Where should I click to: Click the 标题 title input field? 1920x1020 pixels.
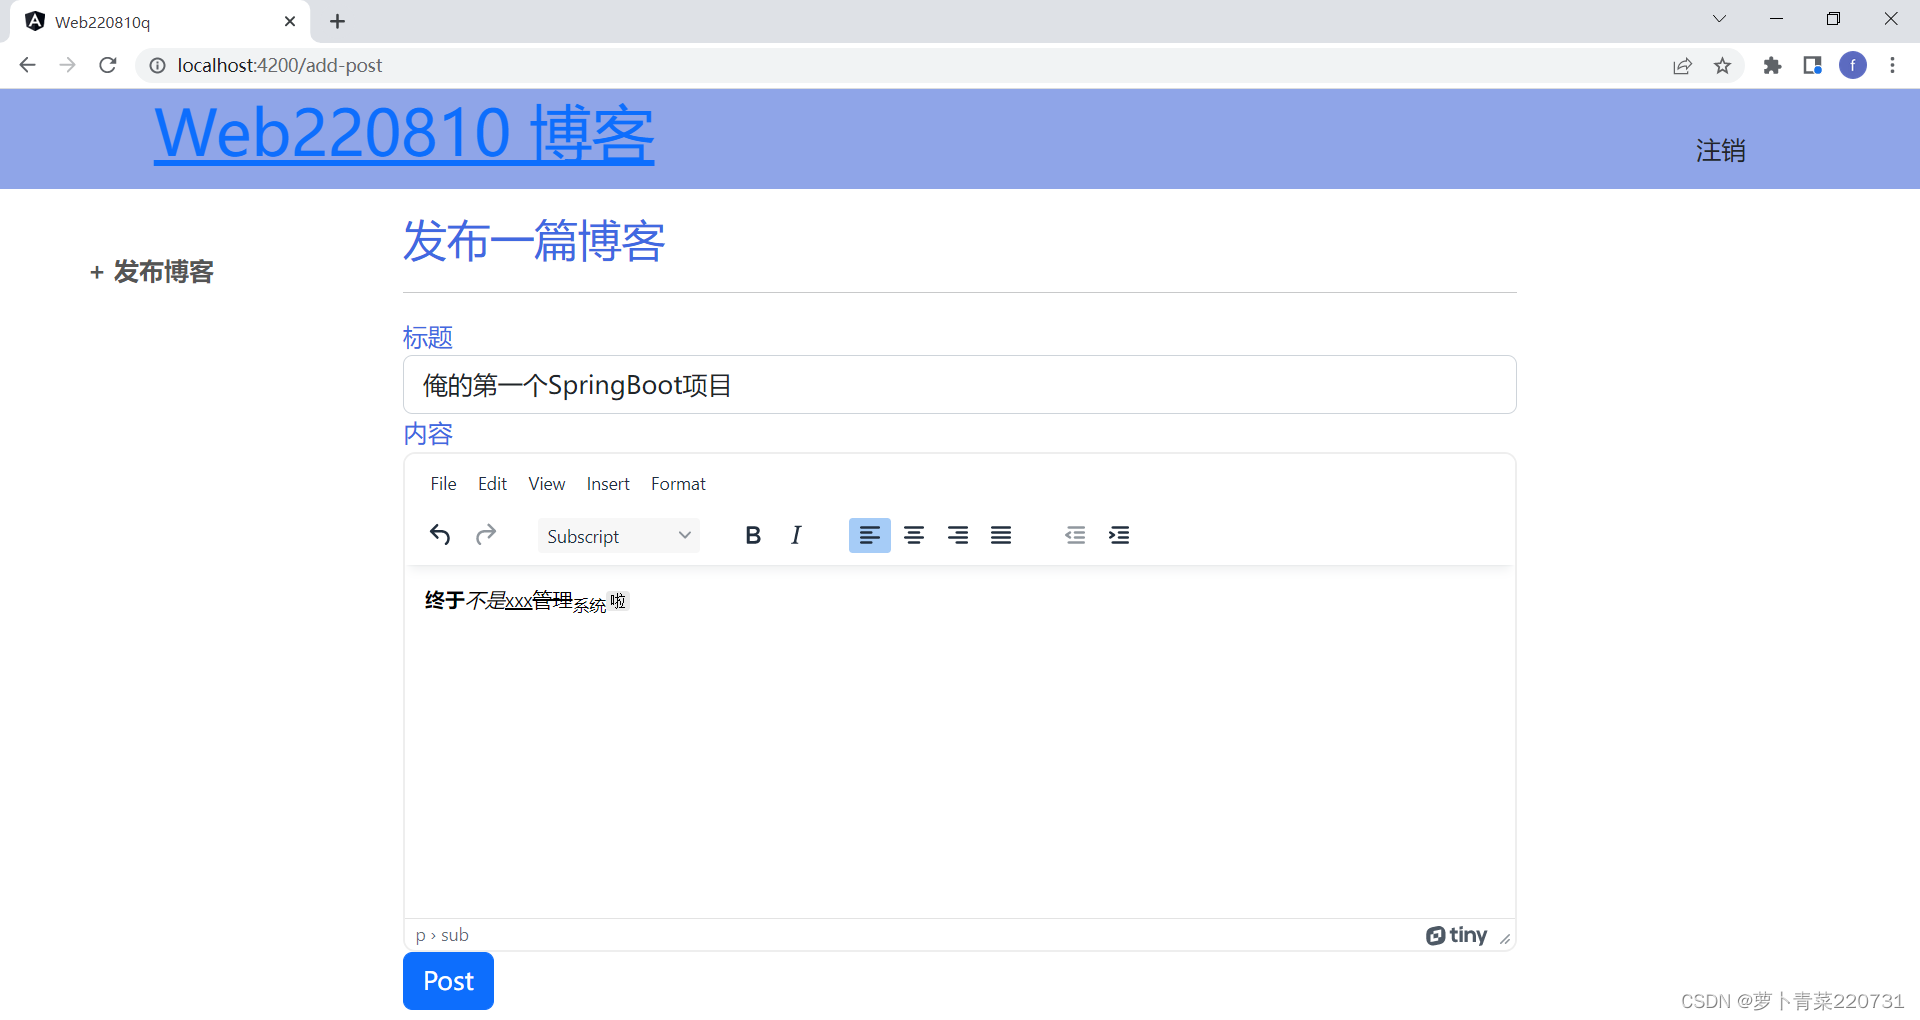pos(959,384)
